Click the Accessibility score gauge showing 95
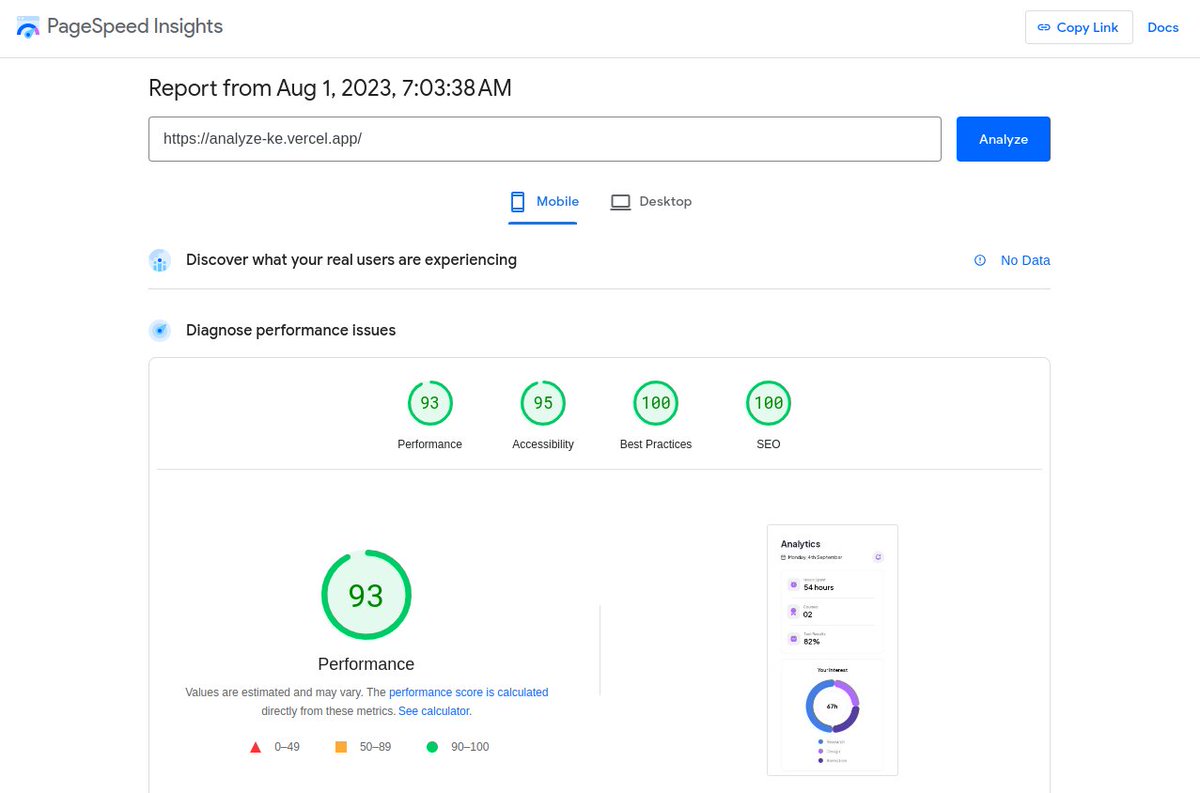Screen dimensions: 1200x793 click(543, 402)
